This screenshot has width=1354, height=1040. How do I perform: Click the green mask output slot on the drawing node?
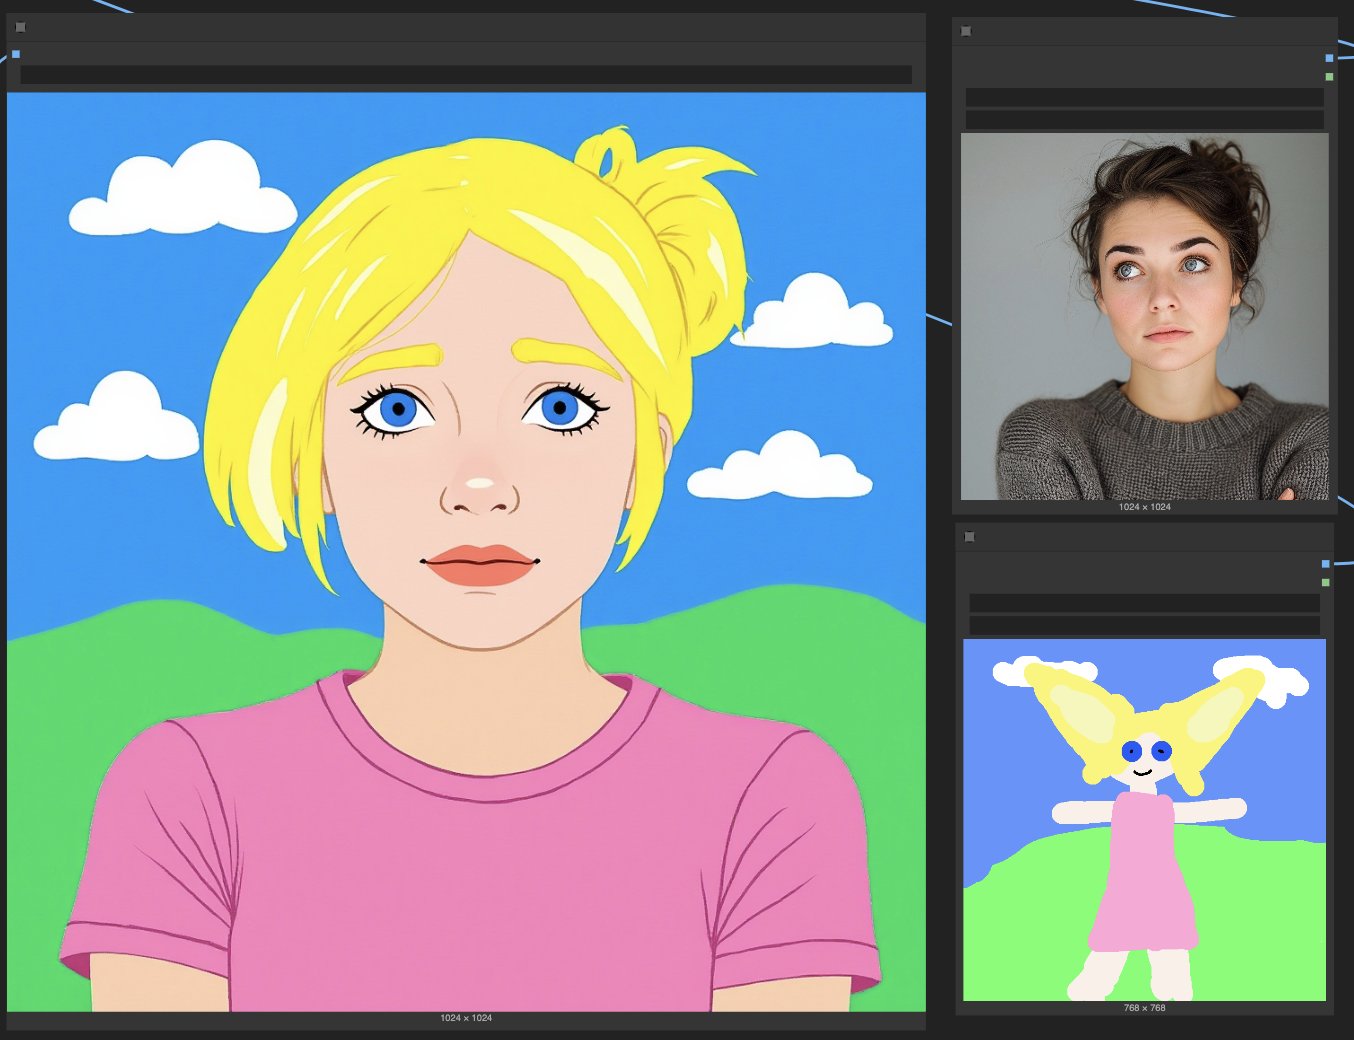point(1326,582)
